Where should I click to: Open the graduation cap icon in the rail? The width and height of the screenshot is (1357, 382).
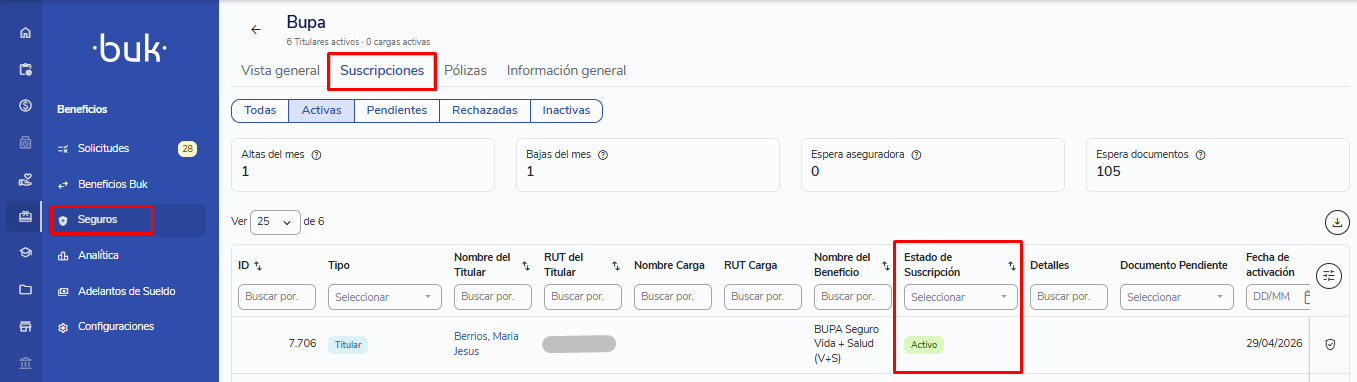25,252
